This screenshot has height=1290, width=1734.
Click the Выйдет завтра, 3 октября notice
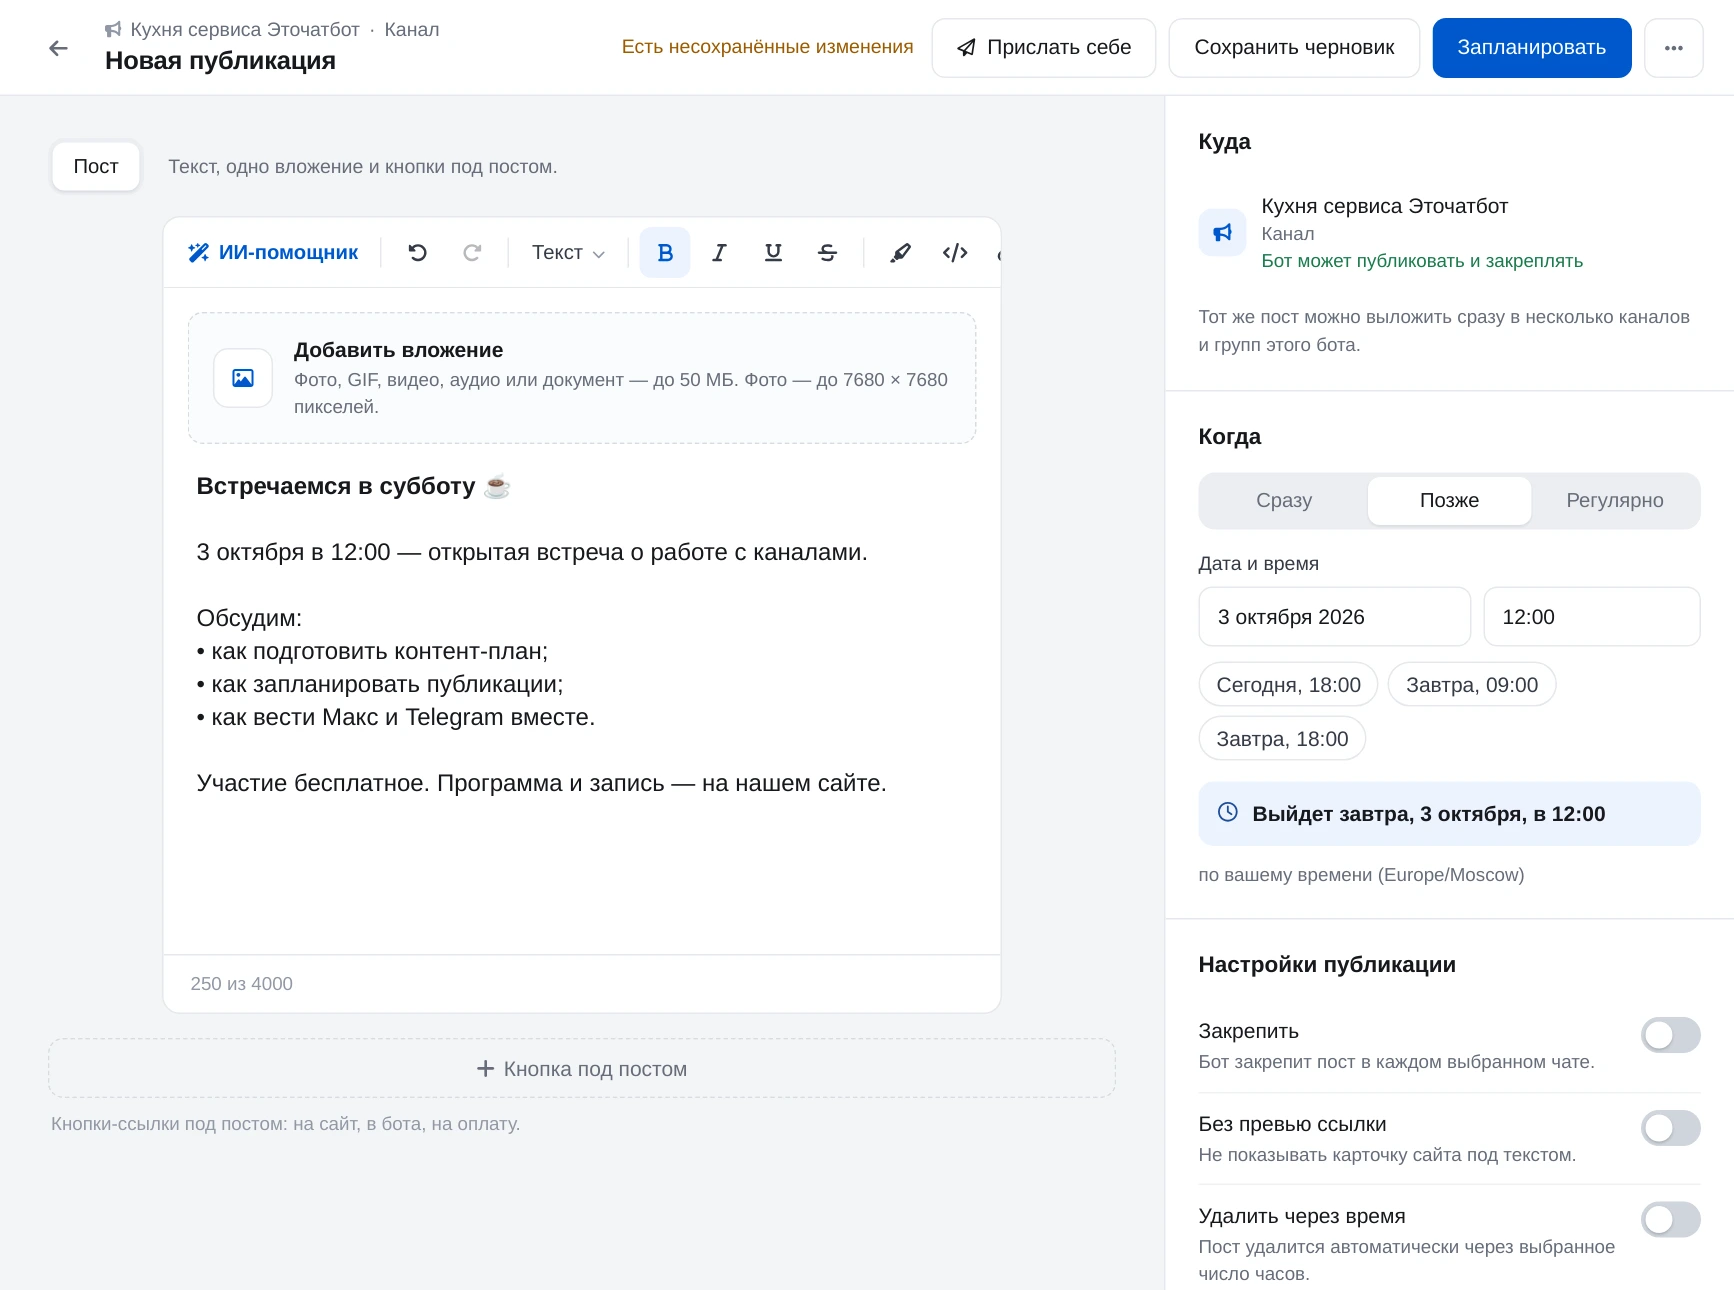[x=1449, y=814]
